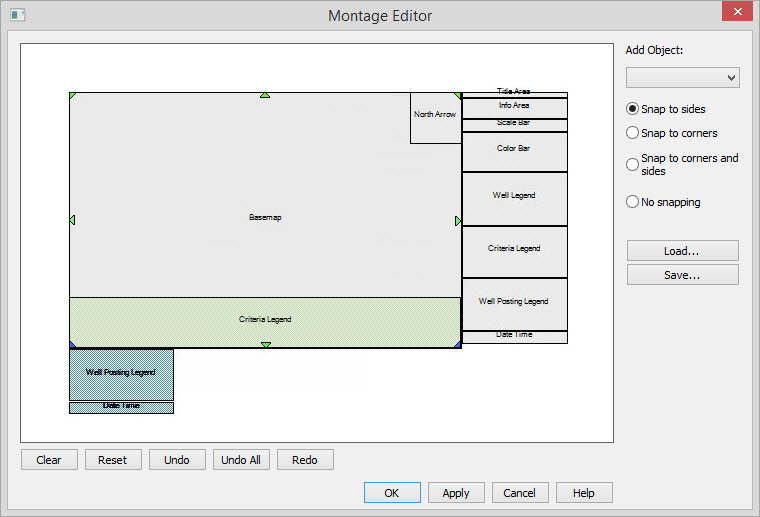Click the Apply button
Screen dimensions: 760x517
click(456, 493)
